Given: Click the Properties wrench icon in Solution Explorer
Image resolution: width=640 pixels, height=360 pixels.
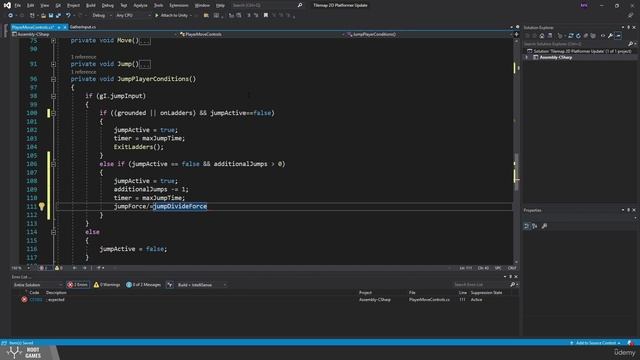Looking at the screenshot, I should pyautogui.click(x=610, y=36).
